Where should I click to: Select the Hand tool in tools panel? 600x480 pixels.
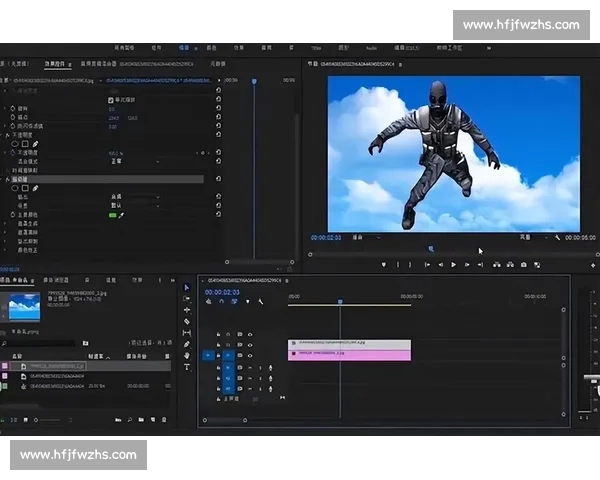tap(187, 355)
